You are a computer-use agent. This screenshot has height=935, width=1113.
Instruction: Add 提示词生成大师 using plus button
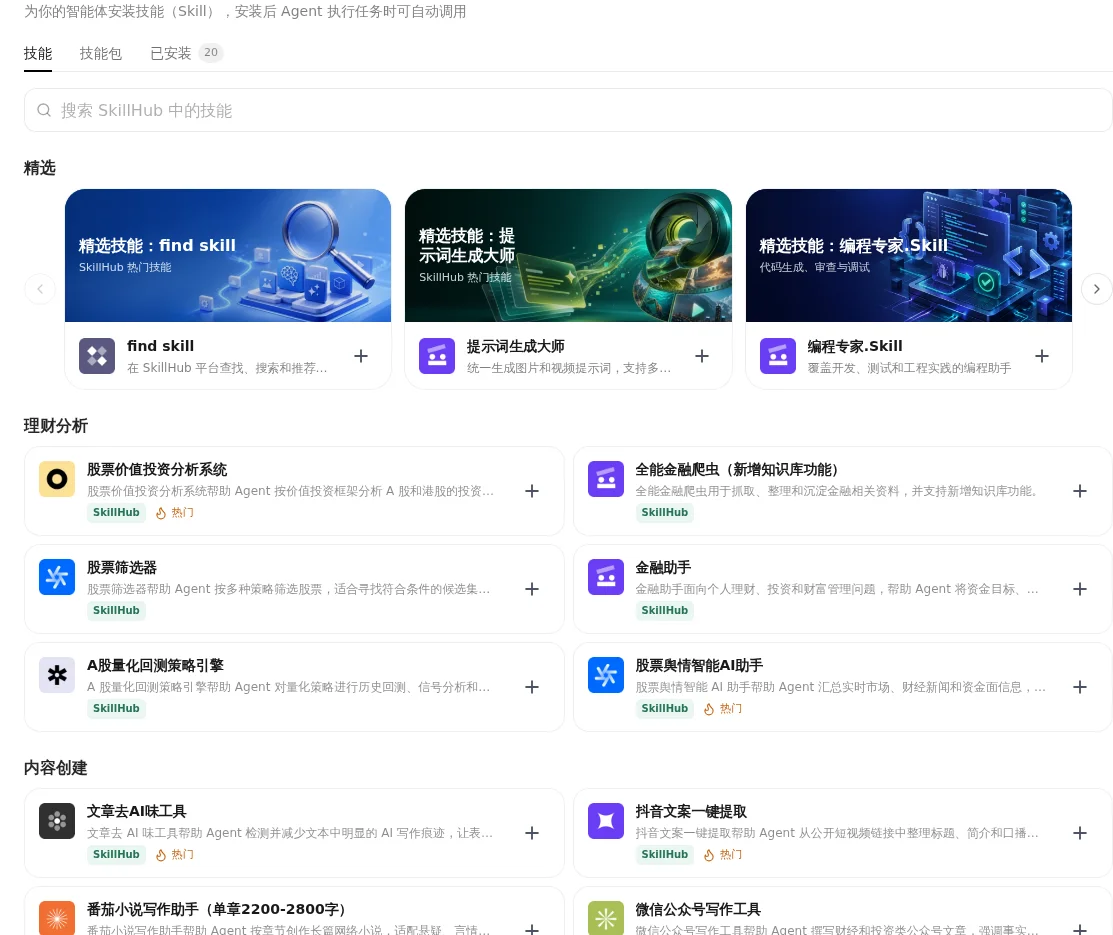point(702,356)
